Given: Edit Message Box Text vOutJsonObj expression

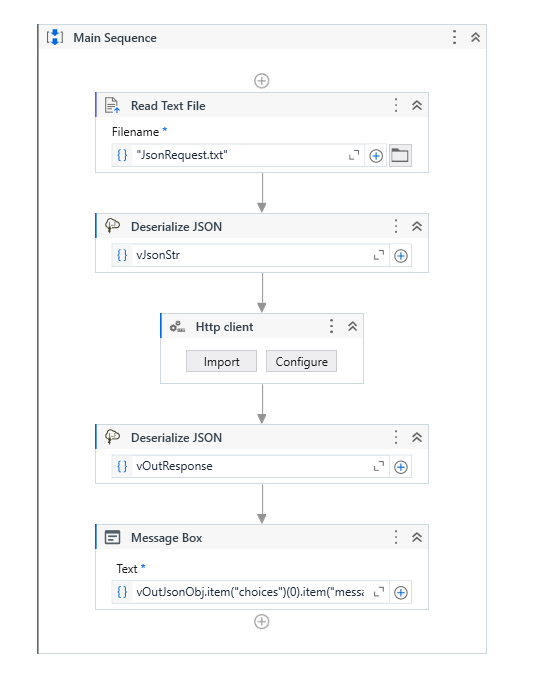Looking at the screenshot, I should (250, 592).
